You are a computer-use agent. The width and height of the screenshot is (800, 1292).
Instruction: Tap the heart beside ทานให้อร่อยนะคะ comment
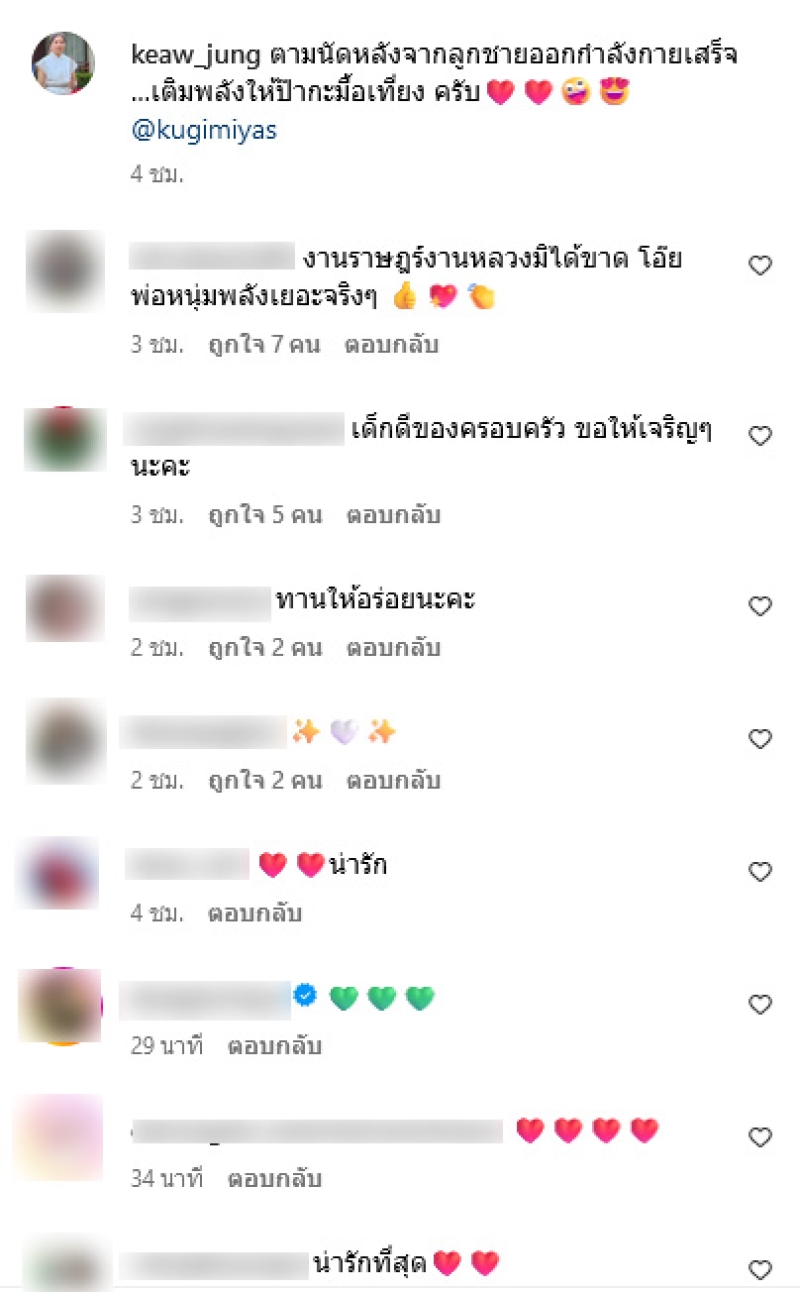(761, 606)
